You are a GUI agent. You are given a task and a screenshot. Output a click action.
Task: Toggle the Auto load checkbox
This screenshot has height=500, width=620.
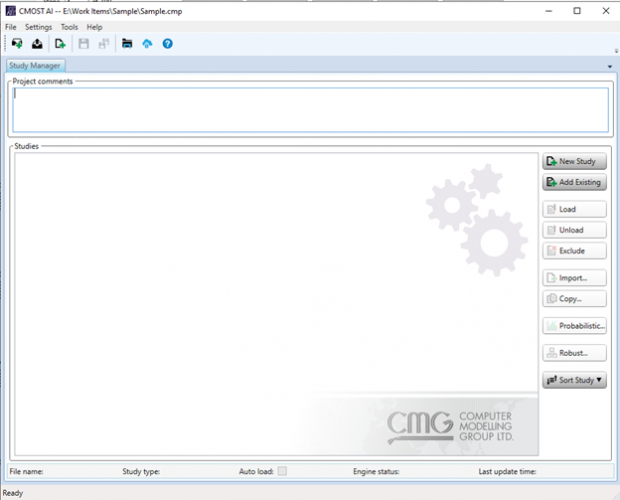pos(282,470)
